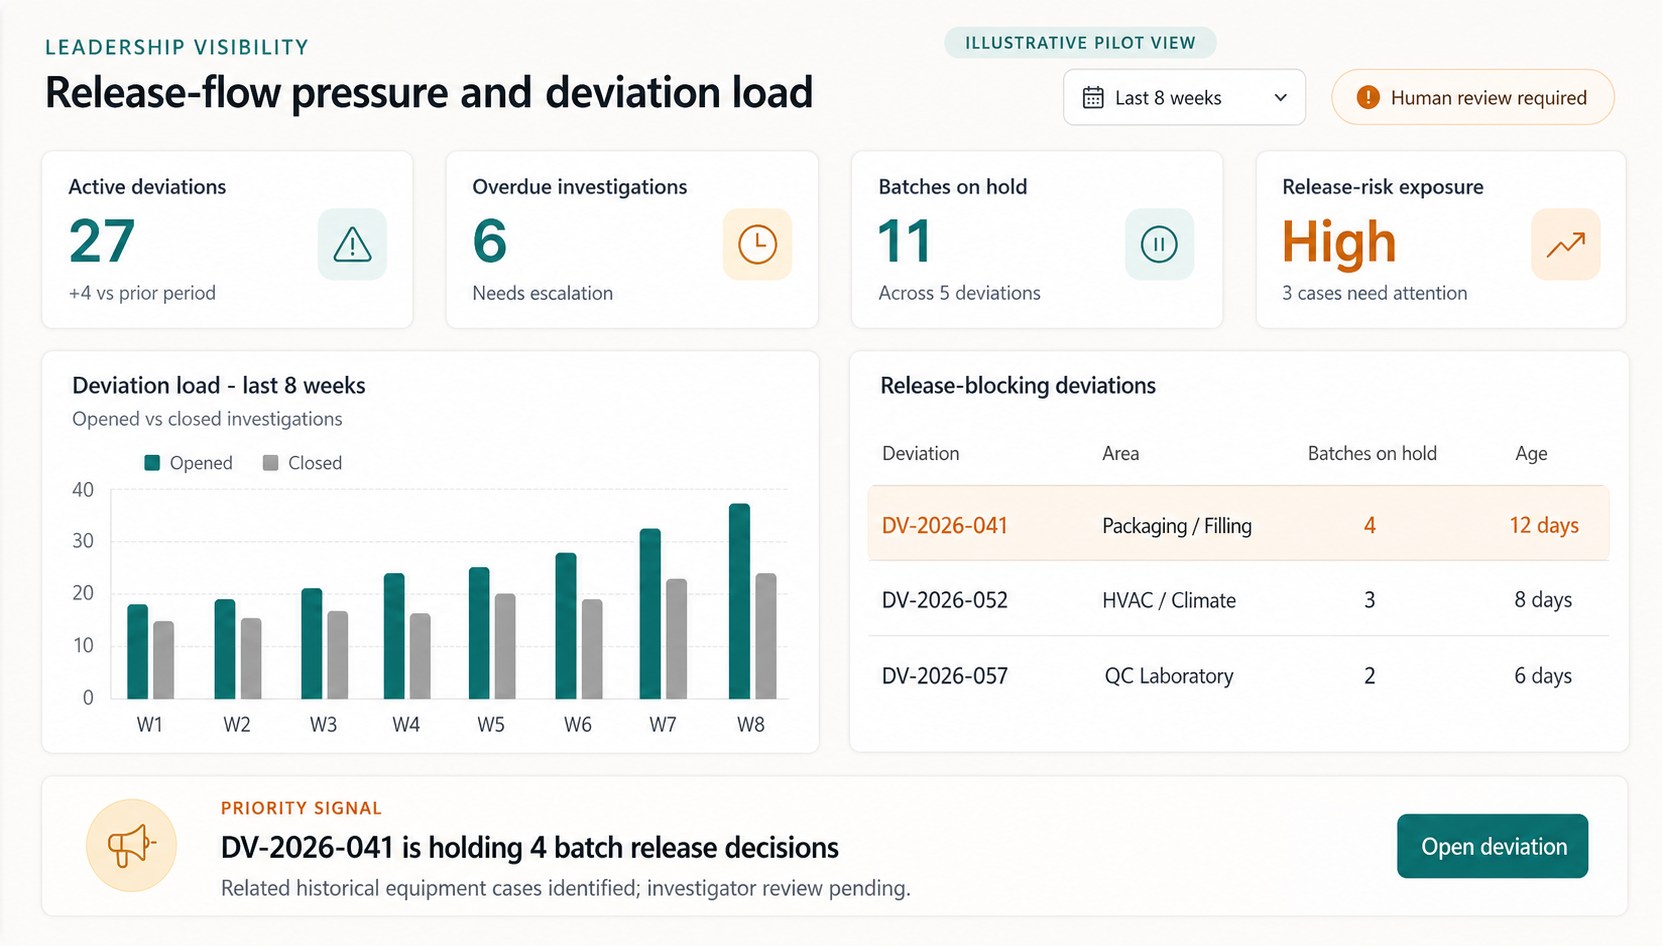This screenshot has width=1662, height=946.
Task: Click the Priority Signal headline about DV-2026-041
Action: coord(529,847)
